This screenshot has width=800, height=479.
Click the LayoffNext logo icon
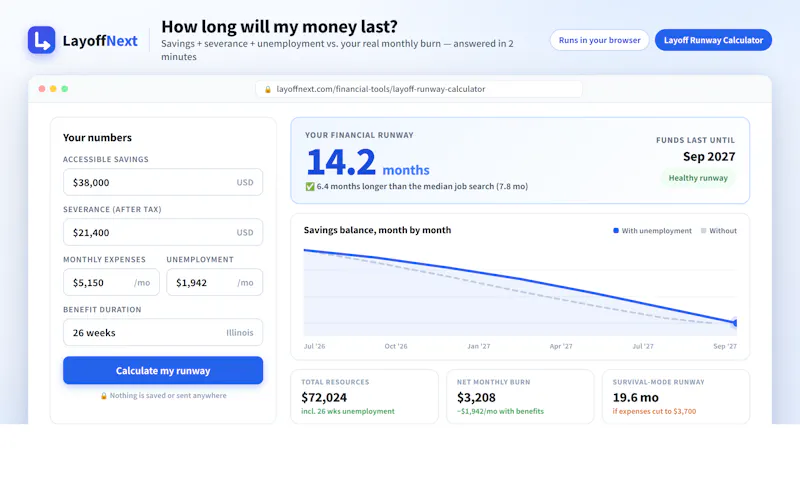(x=41, y=40)
